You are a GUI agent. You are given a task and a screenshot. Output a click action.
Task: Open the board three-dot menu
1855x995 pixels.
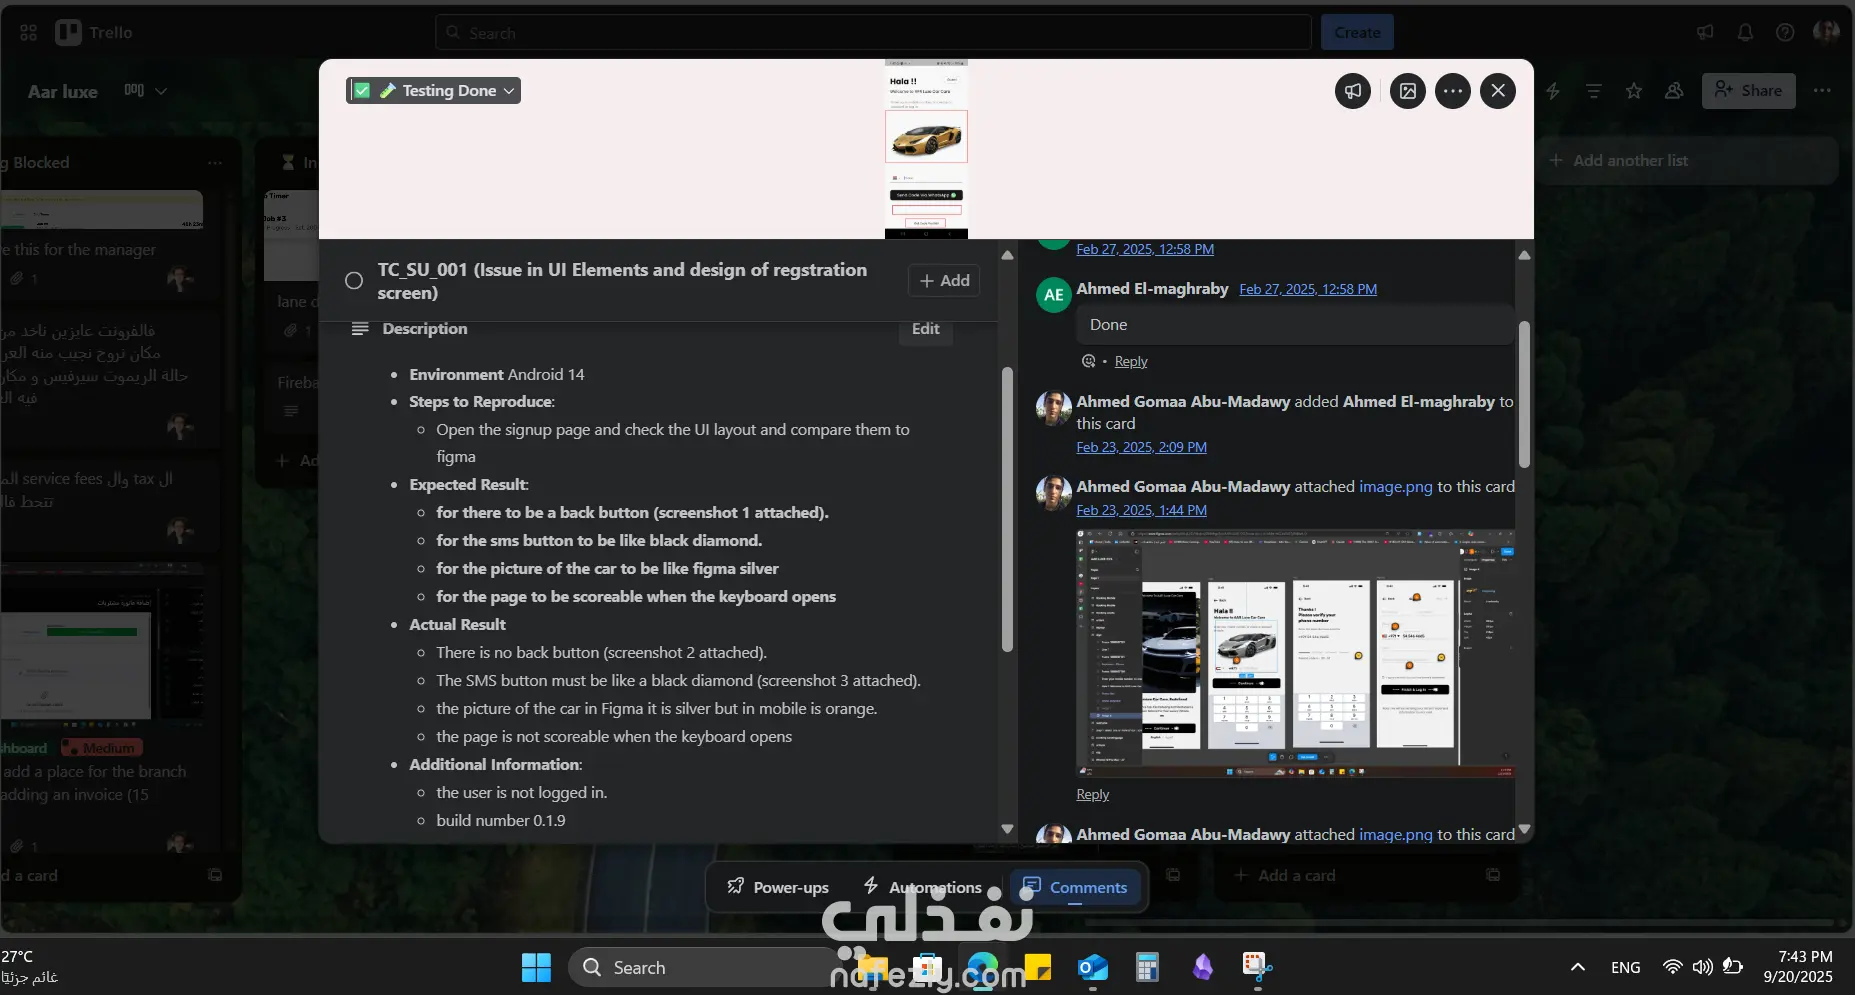[x=1822, y=91]
